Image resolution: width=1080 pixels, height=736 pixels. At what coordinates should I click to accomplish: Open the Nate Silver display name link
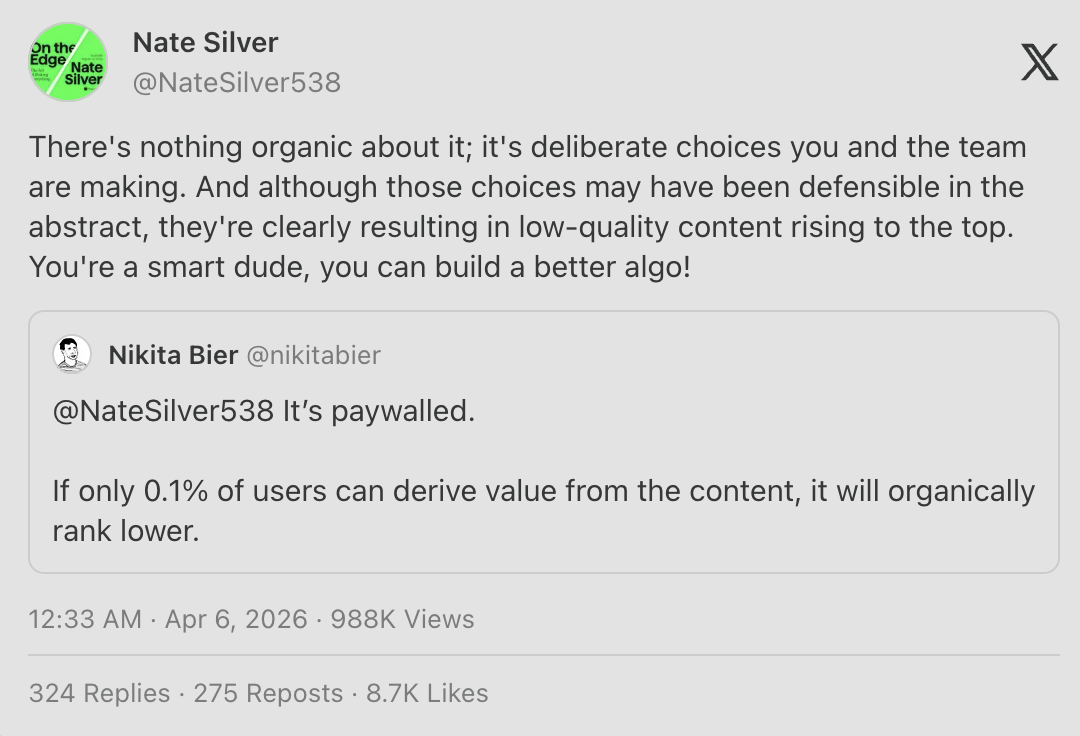205,43
